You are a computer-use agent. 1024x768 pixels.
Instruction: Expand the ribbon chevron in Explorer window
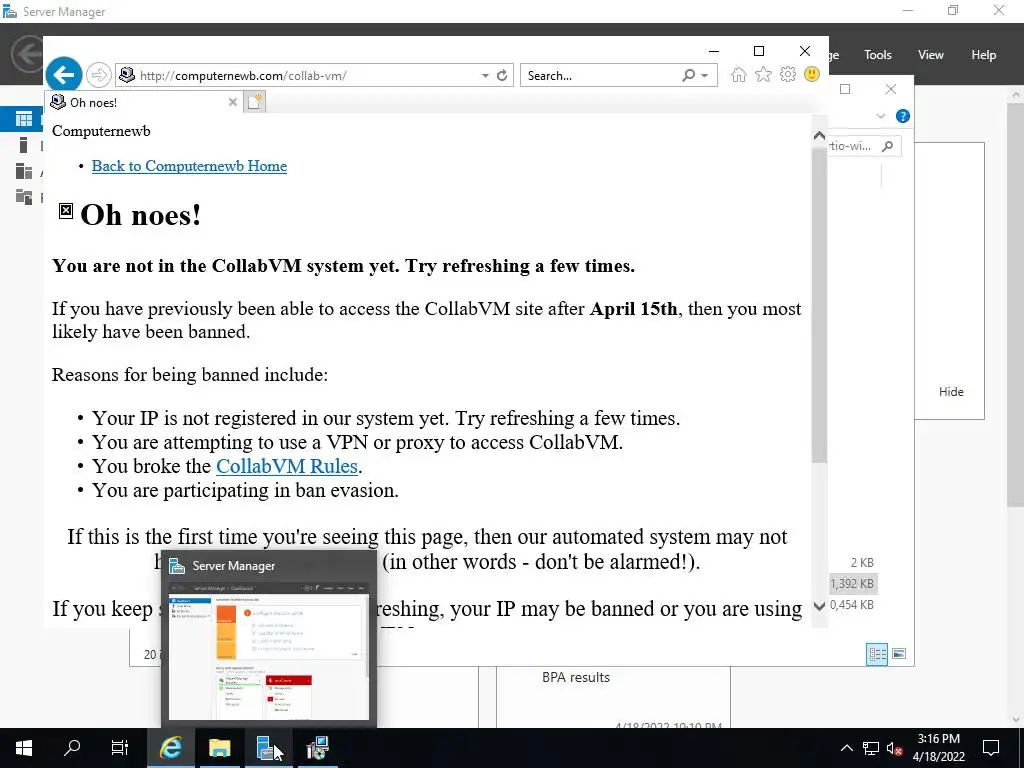point(880,116)
